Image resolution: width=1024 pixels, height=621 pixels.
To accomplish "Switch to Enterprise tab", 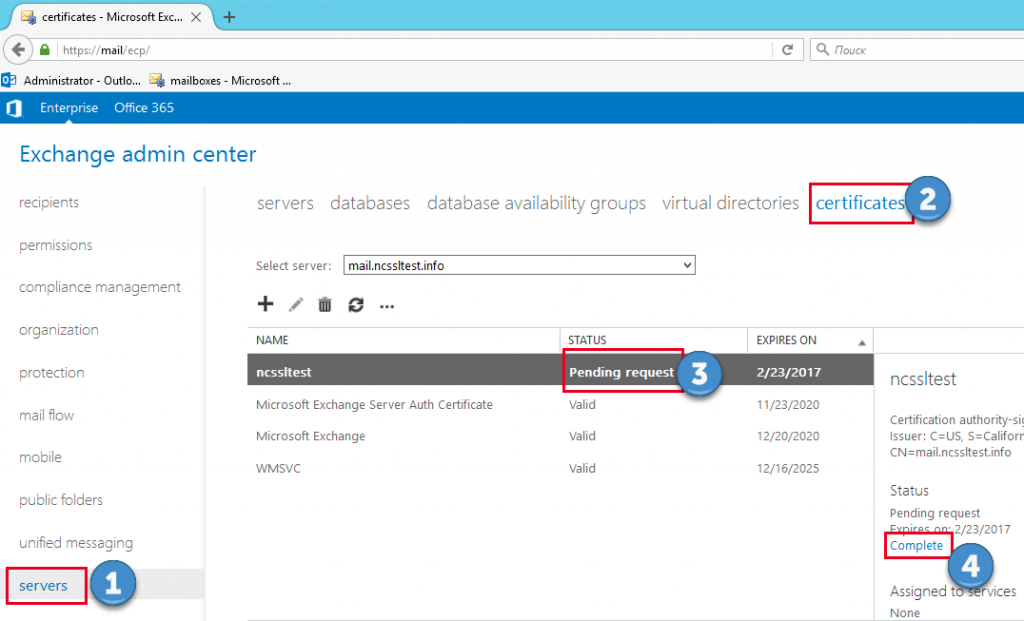I will [x=69, y=108].
